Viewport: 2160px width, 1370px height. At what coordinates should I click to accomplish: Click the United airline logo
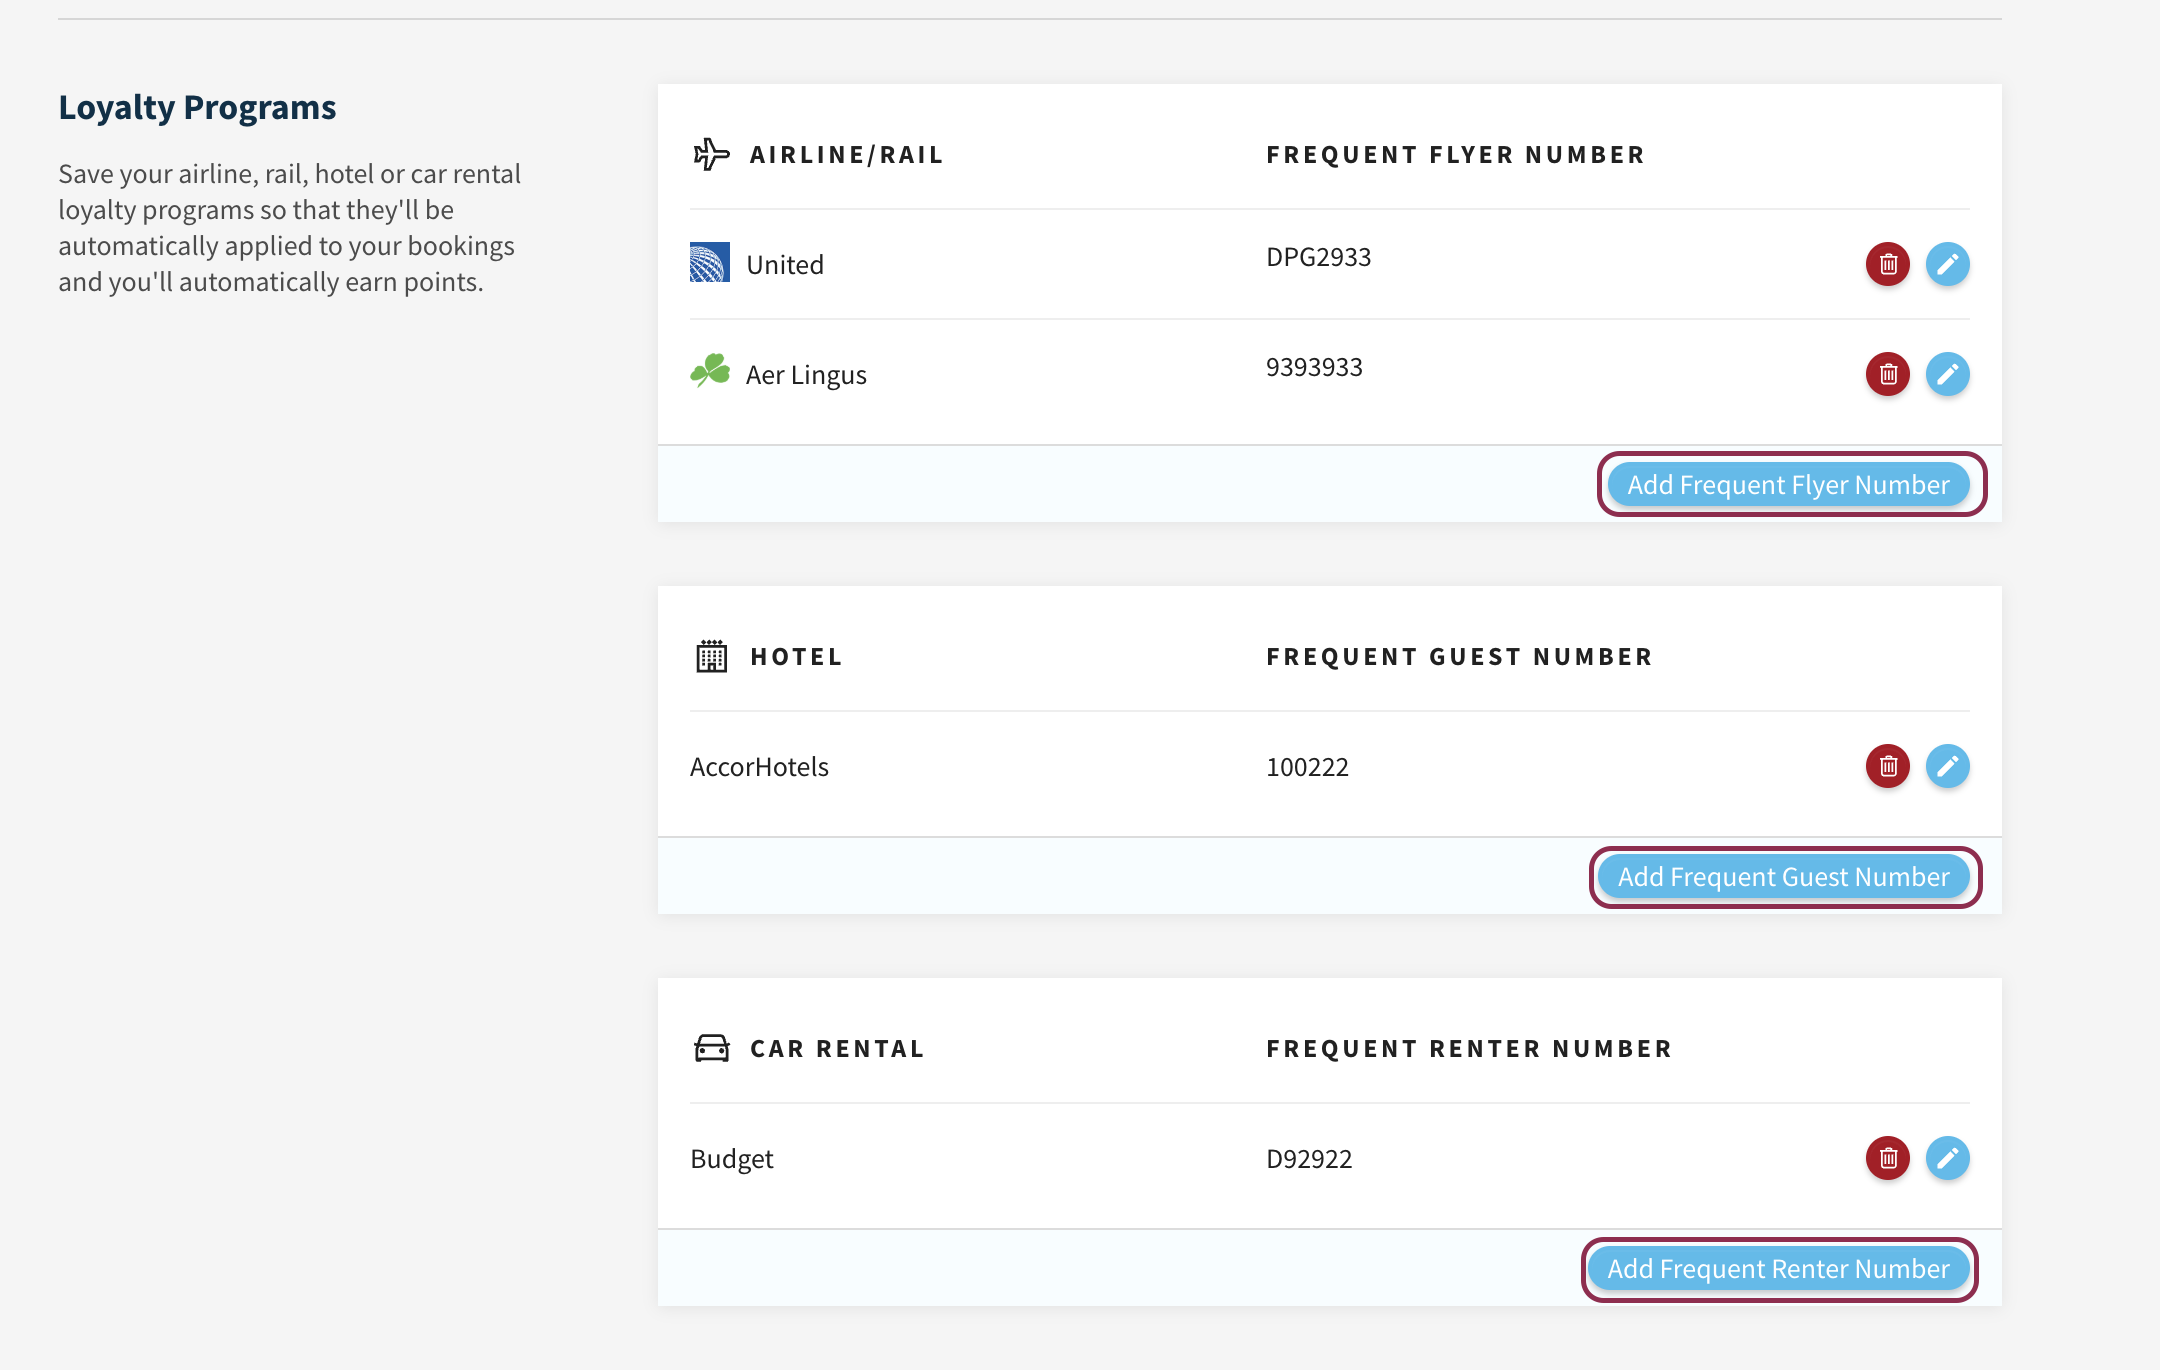click(710, 263)
